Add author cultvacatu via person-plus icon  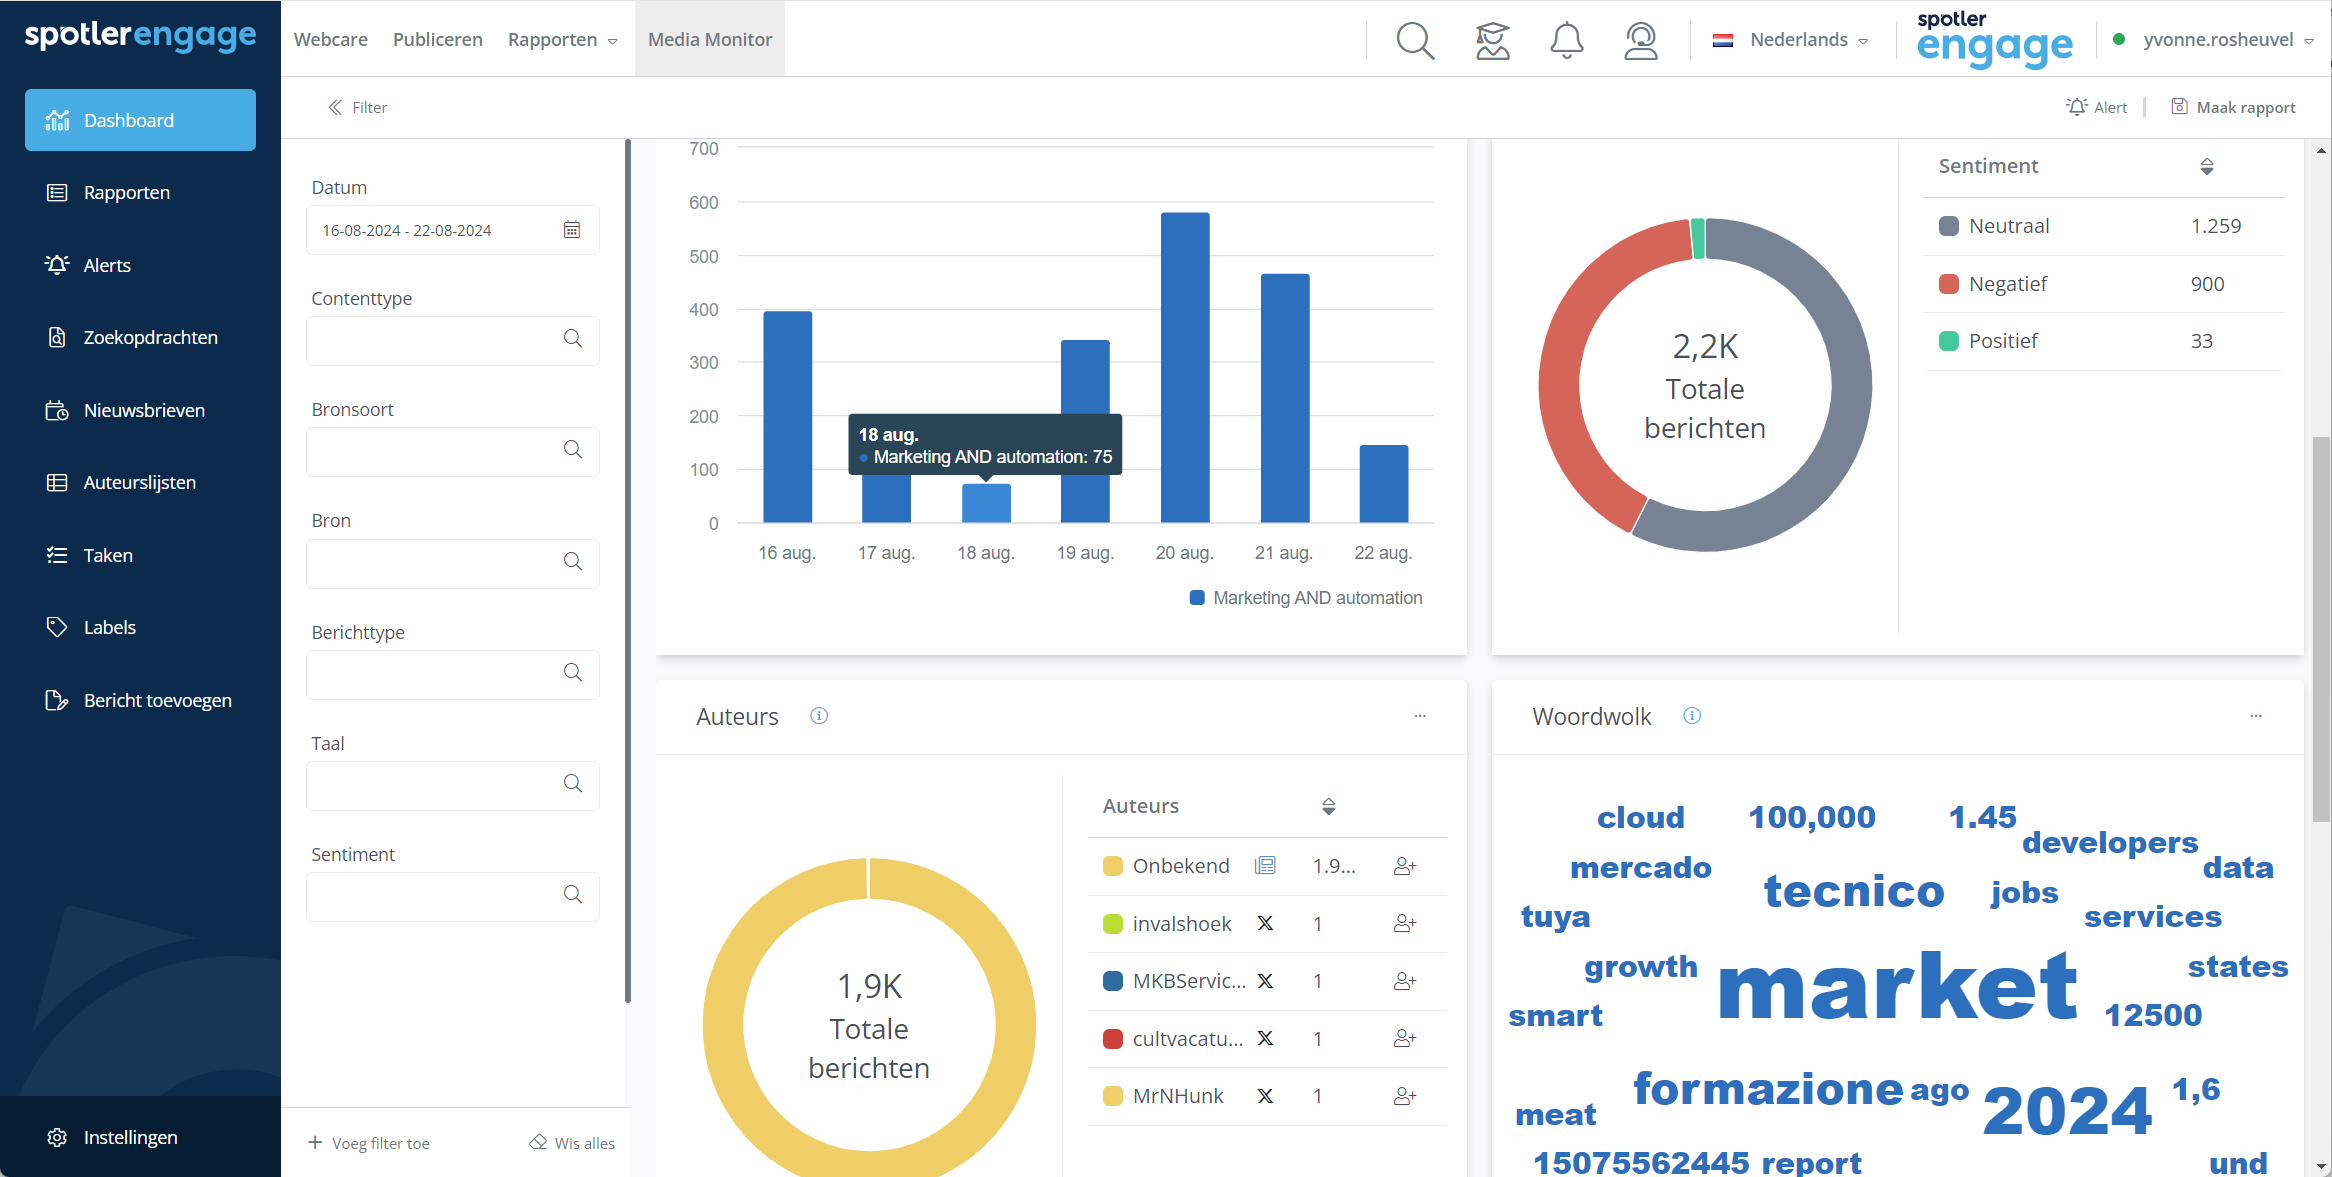[1405, 1038]
